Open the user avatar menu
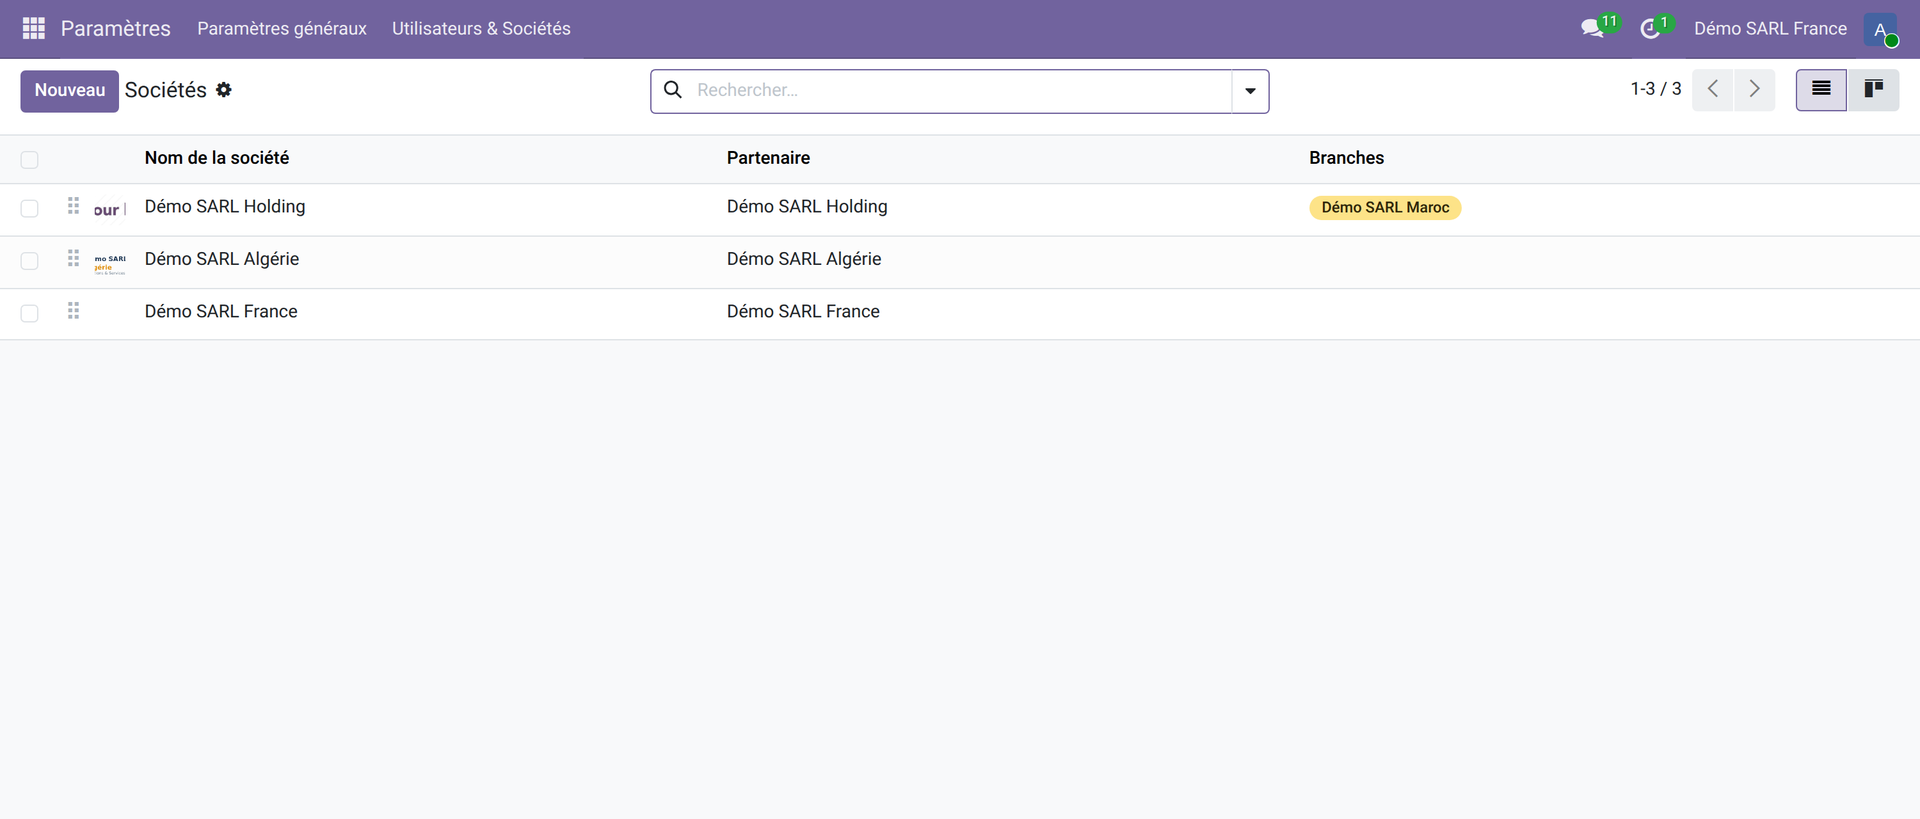The width and height of the screenshot is (1920, 819). (1880, 29)
